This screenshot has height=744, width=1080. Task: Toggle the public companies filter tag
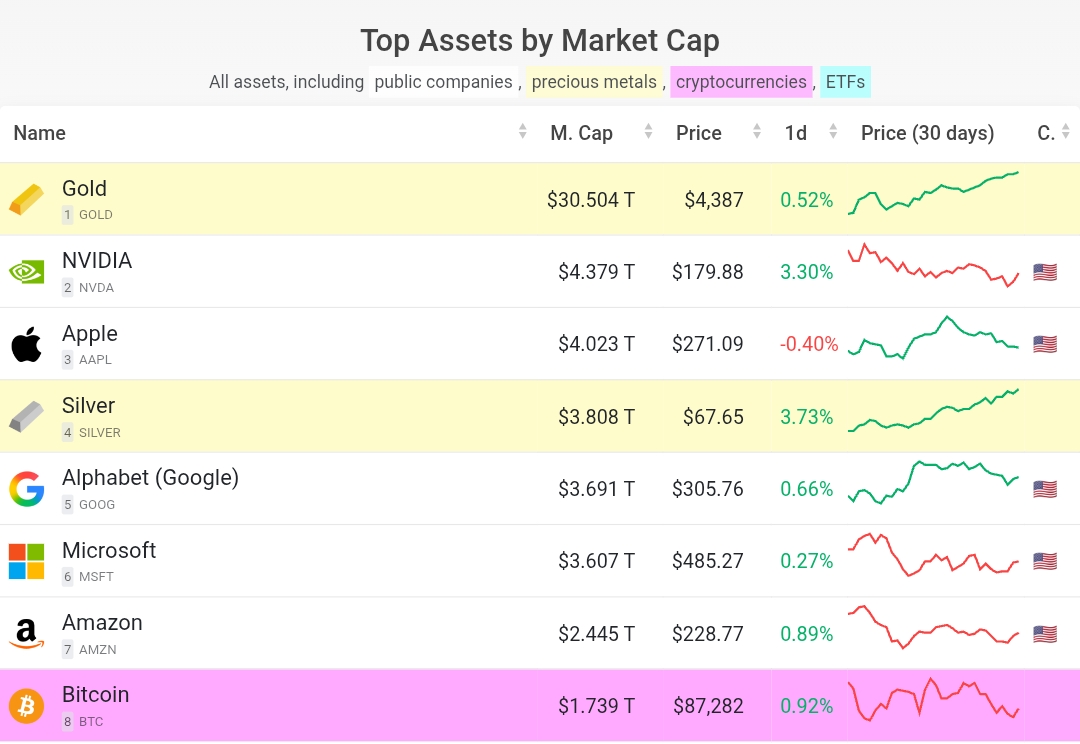point(443,82)
